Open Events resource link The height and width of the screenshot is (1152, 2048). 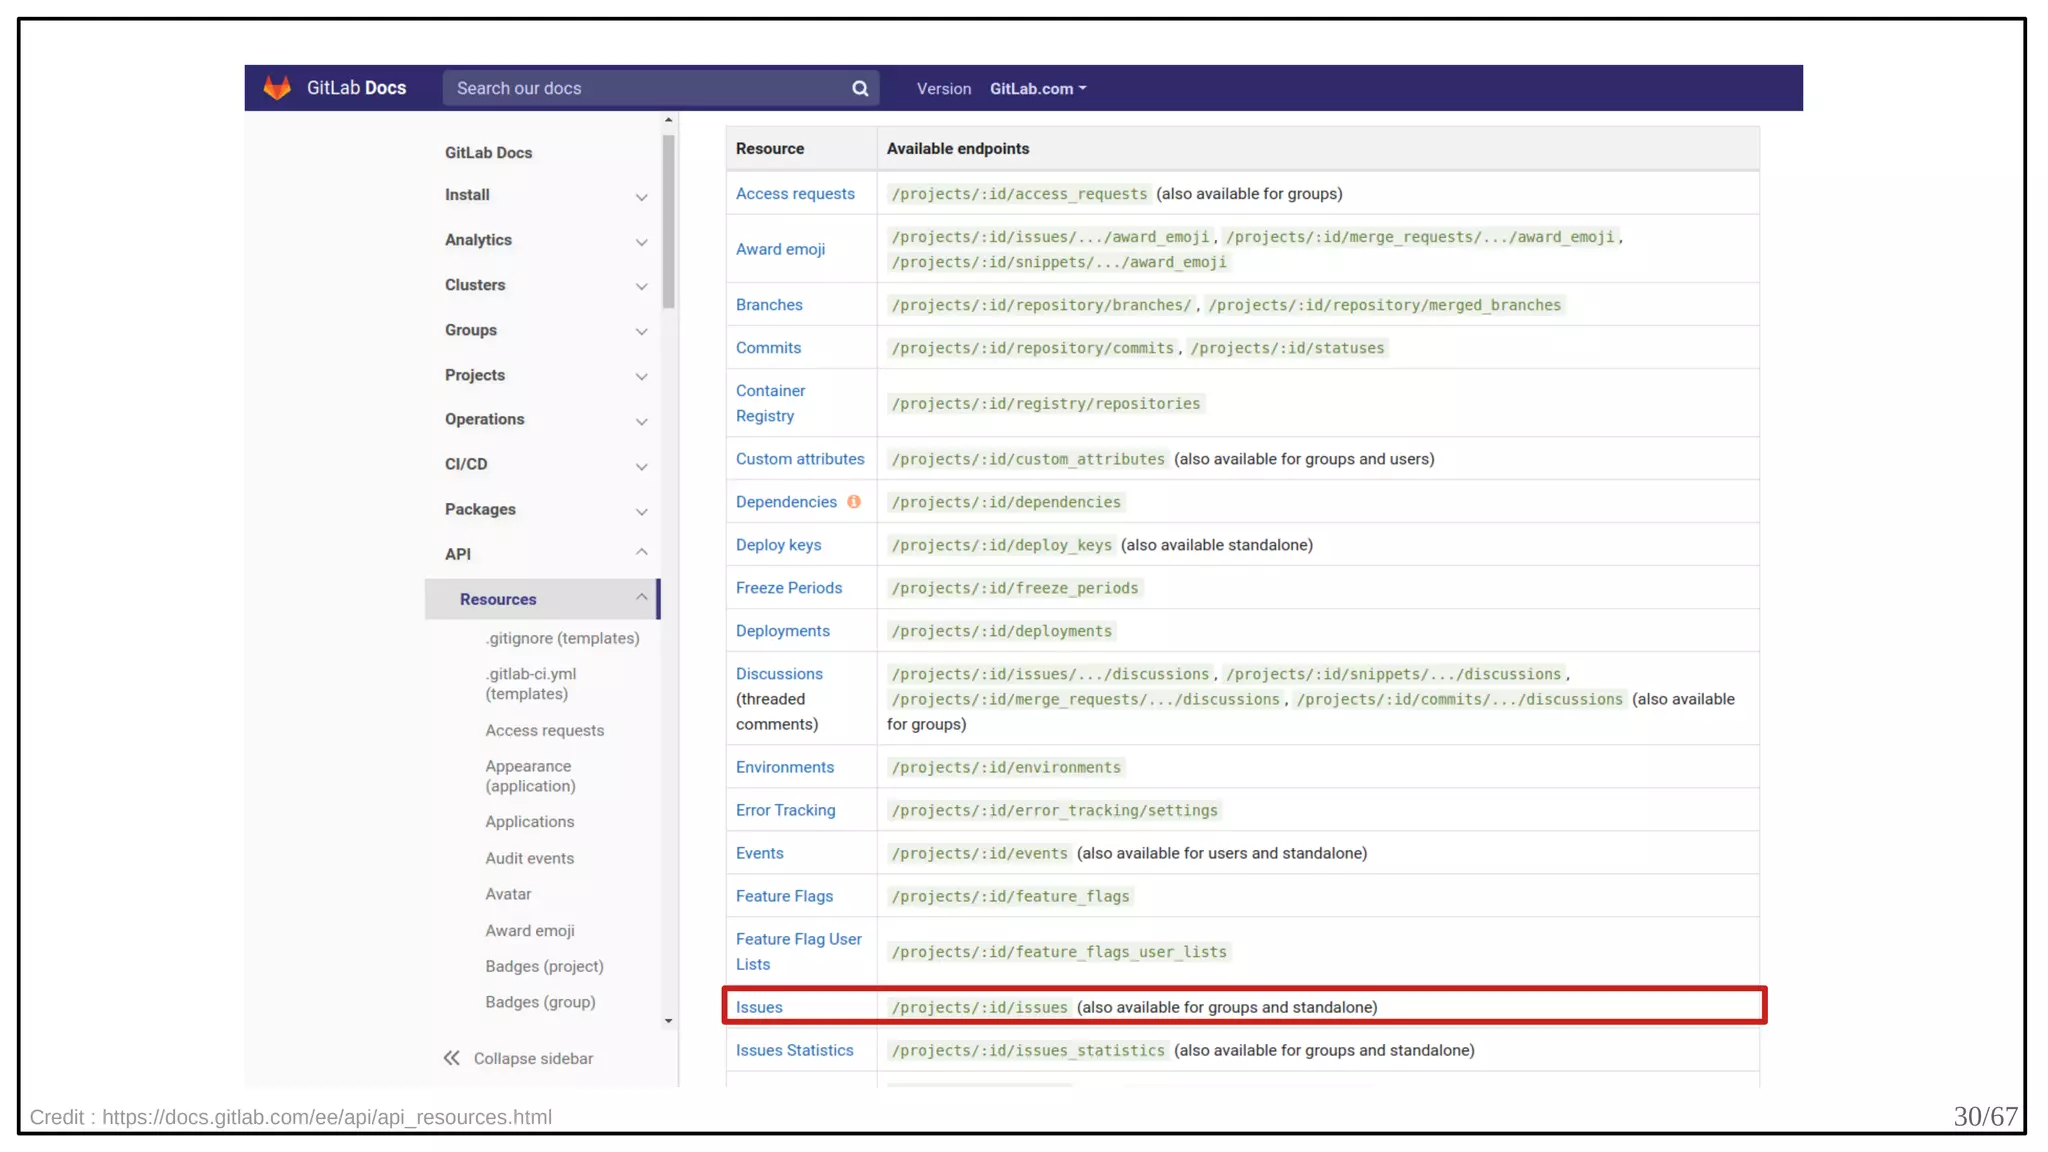pos(759,853)
